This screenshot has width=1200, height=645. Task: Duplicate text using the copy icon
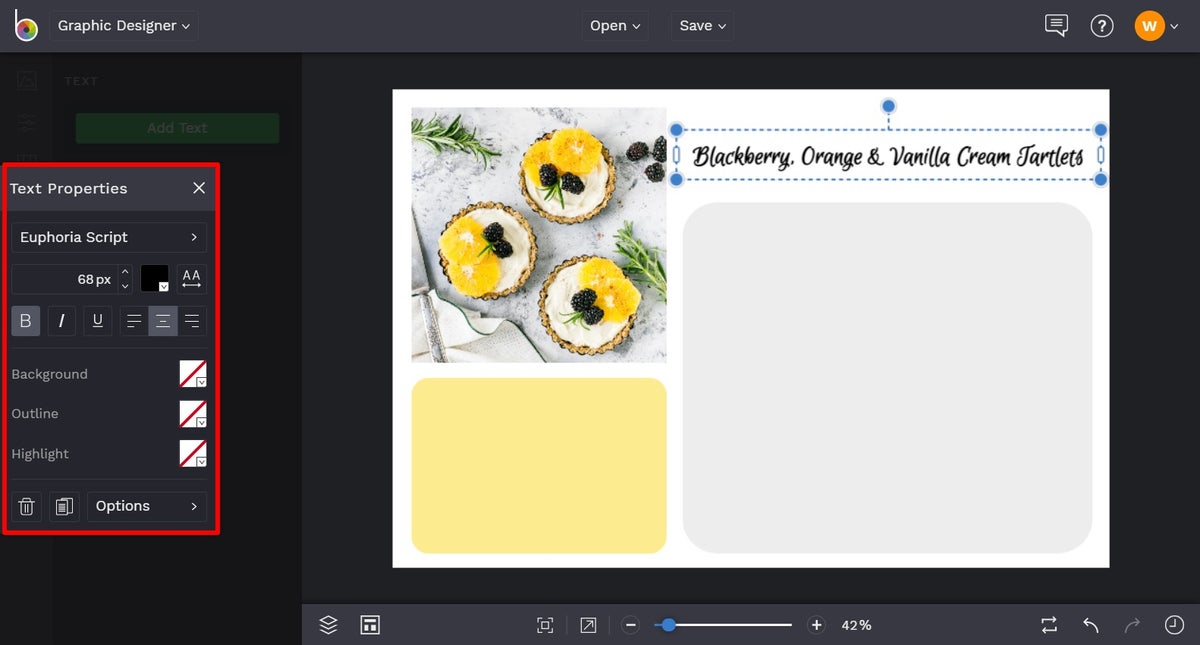tap(64, 506)
